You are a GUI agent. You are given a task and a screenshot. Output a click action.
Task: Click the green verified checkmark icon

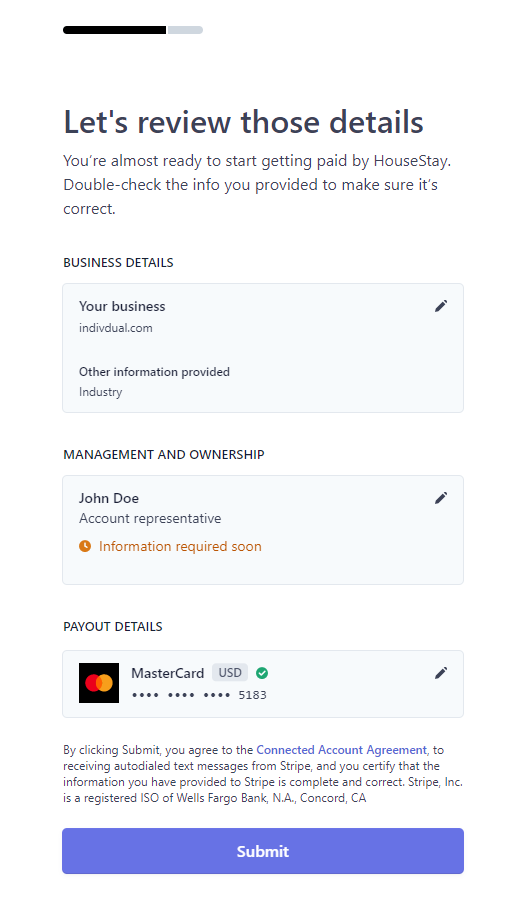tap(262, 673)
